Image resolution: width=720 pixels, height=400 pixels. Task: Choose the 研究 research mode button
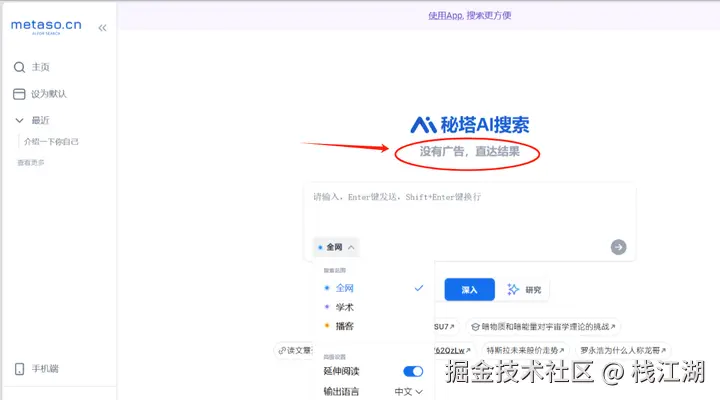tap(524, 290)
